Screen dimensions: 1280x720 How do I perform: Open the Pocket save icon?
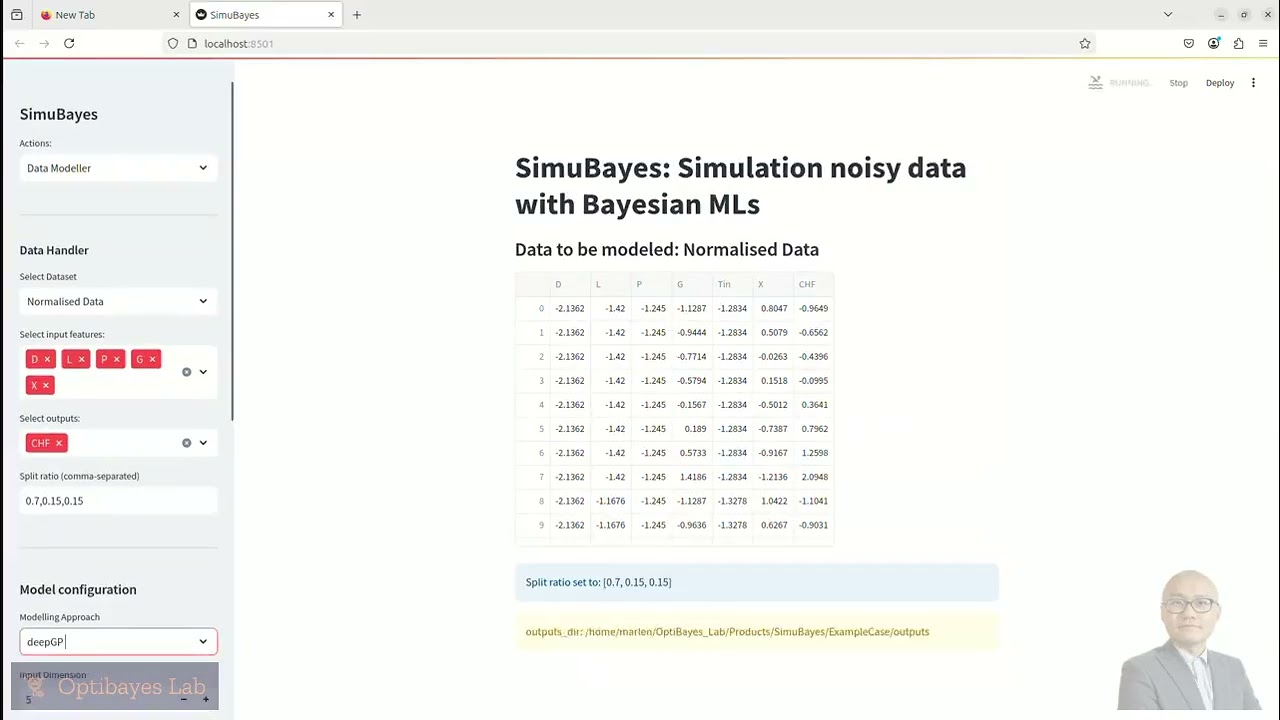pyautogui.click(x=1188, y=43)
